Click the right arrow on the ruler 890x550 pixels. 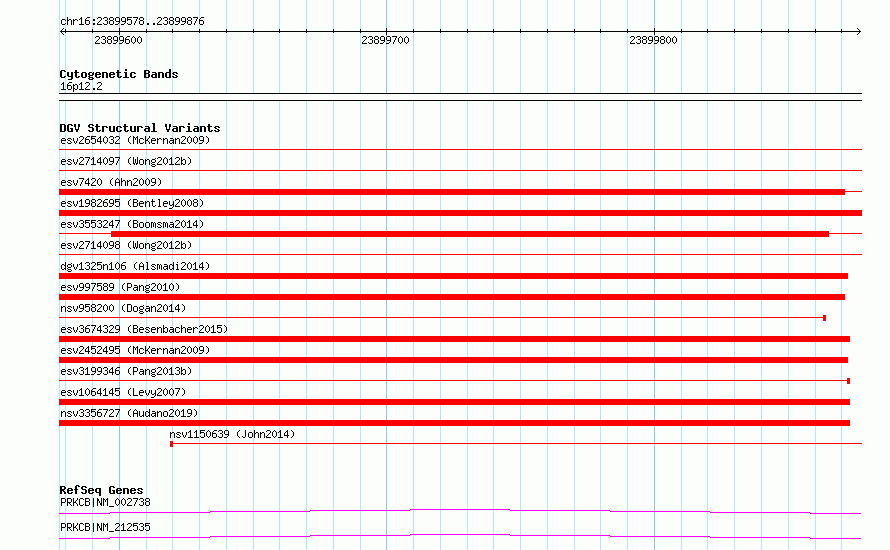click(859, 31)
